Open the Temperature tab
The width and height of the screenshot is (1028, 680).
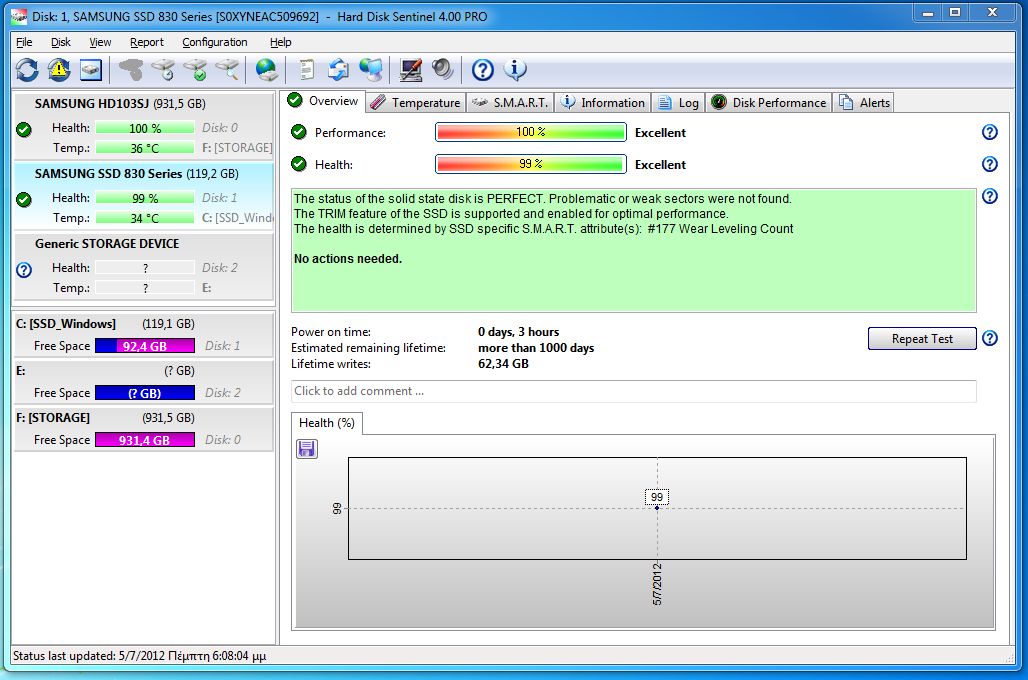[x=415, y=102]
